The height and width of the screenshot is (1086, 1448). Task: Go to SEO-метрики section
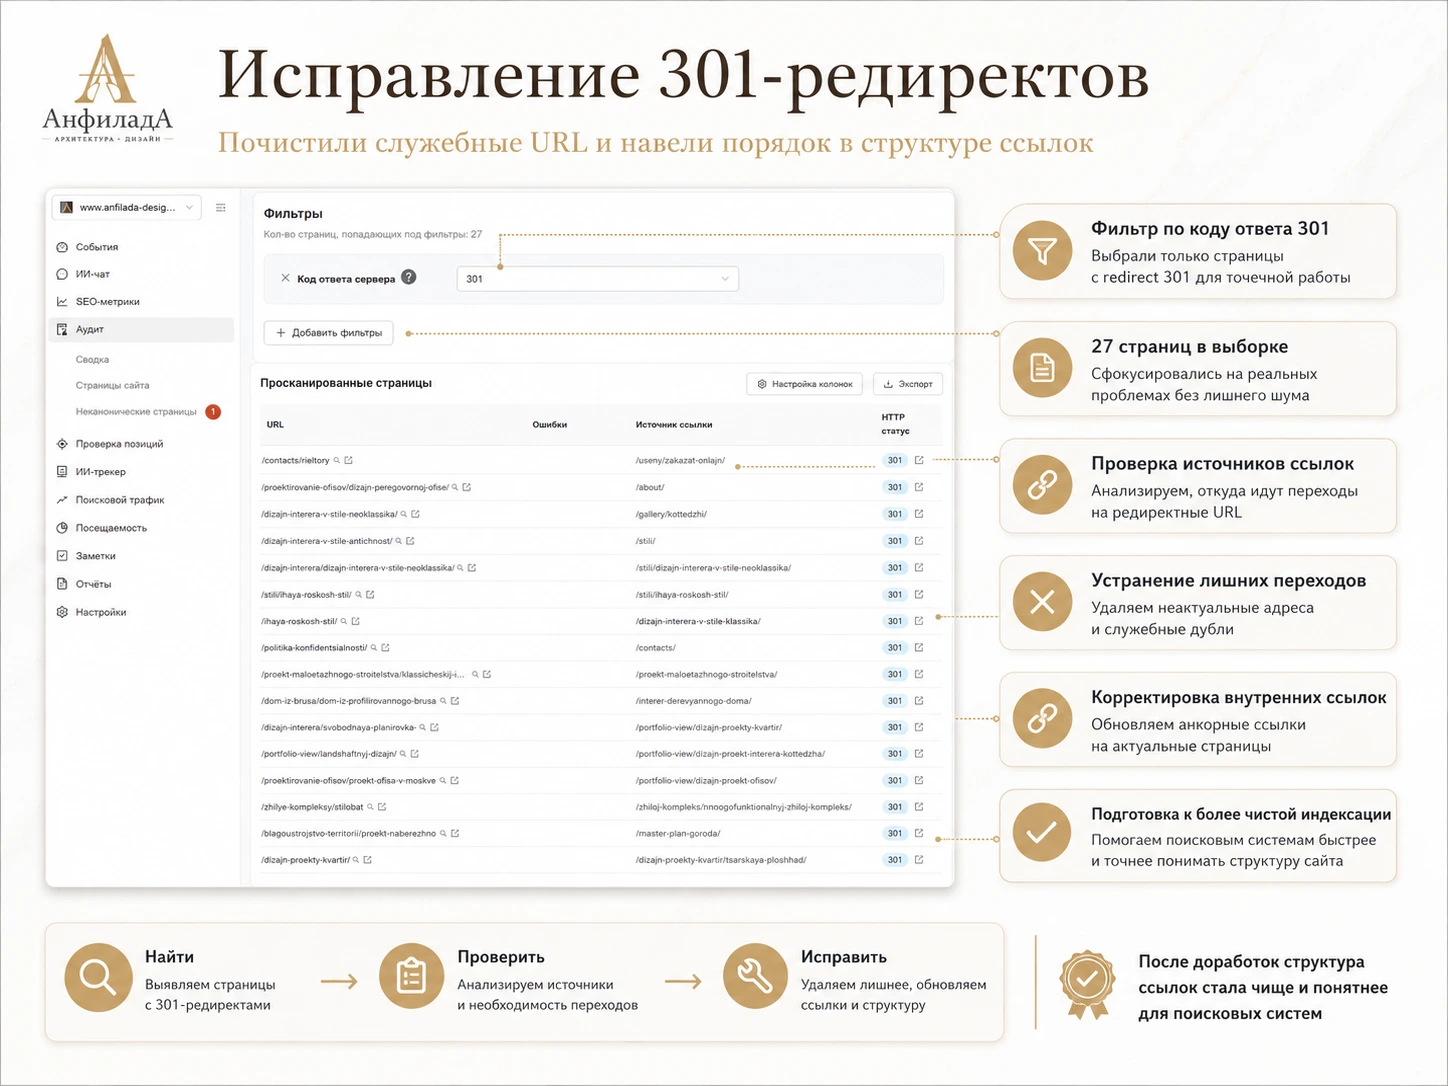[x=107, y=302]
